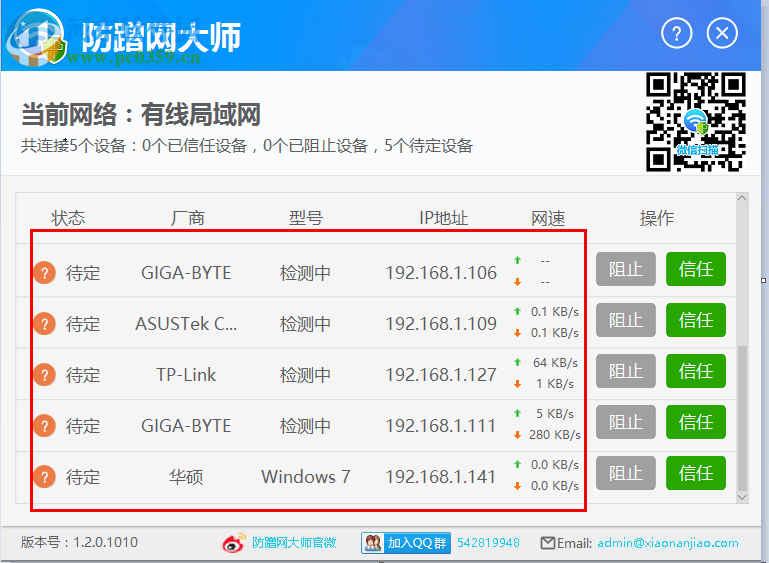Trust the Windows 7 device 192.168.1.141
769x563 pixels.
click(x=696, y=473)
